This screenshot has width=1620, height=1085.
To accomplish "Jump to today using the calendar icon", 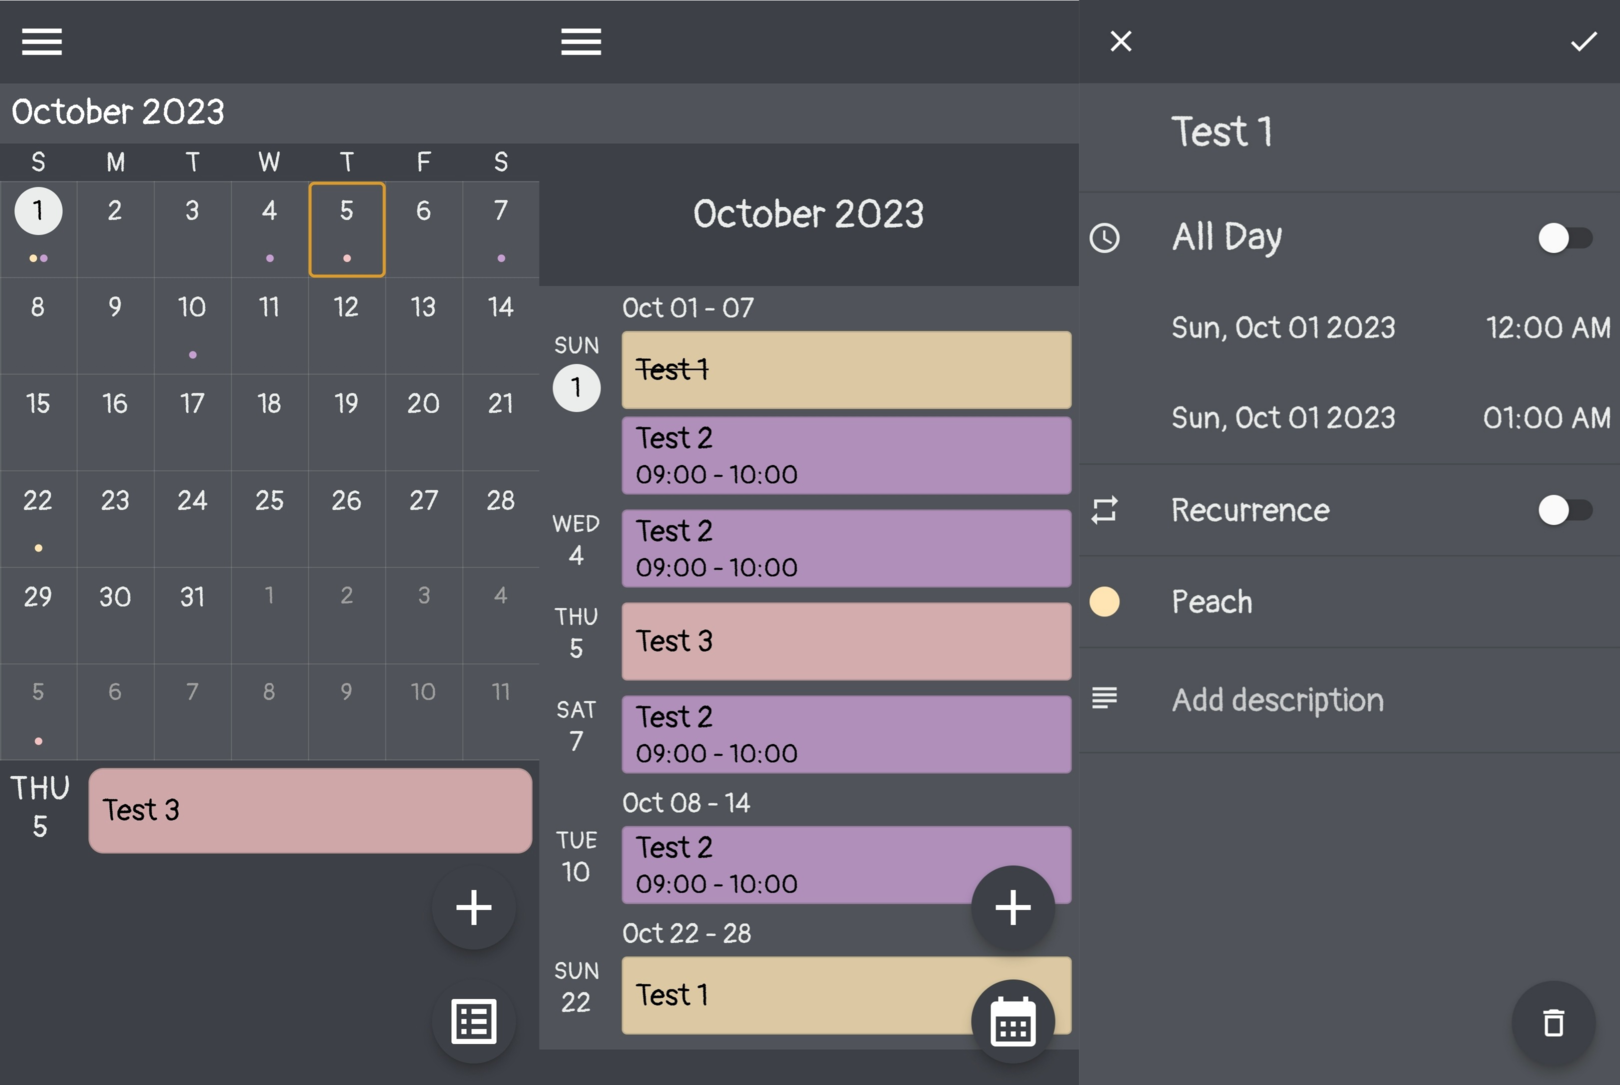I will tap(1012, 1021).
